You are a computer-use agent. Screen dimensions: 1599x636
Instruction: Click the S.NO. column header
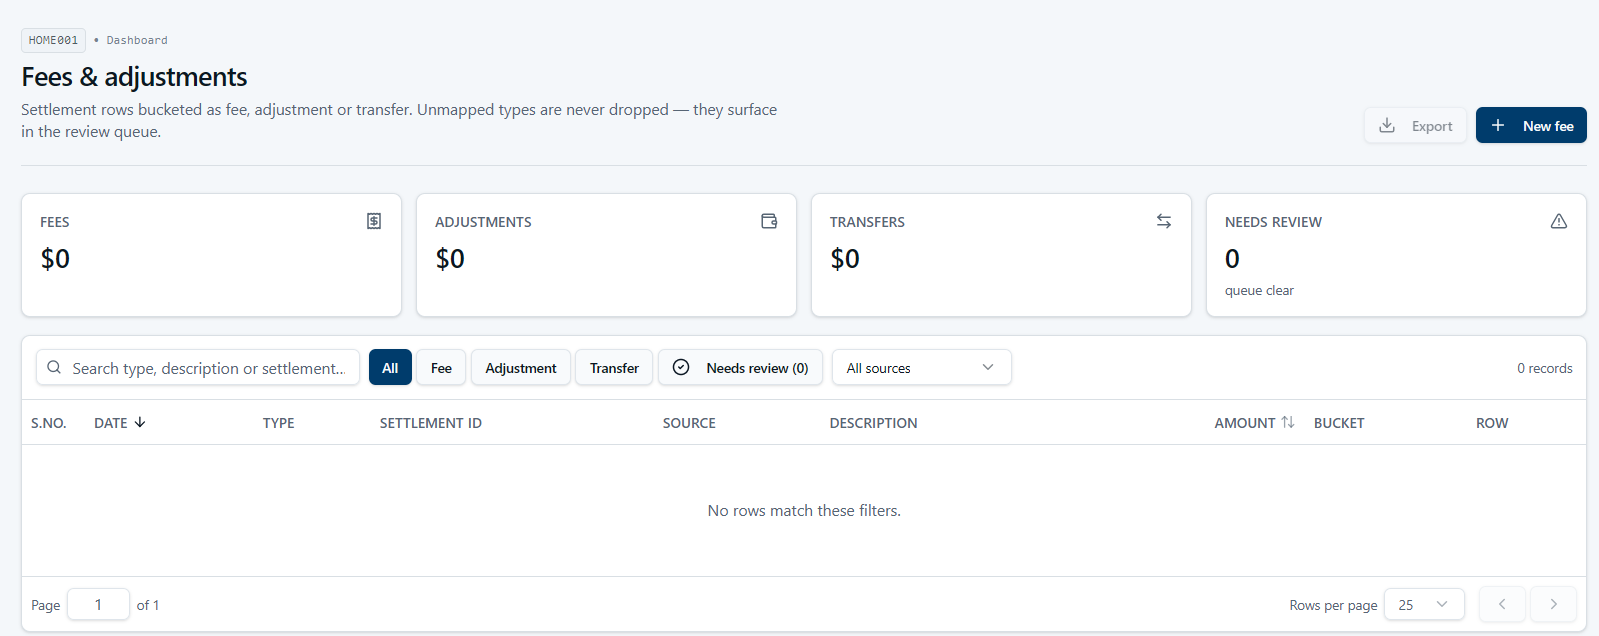[x=48, y=423]
